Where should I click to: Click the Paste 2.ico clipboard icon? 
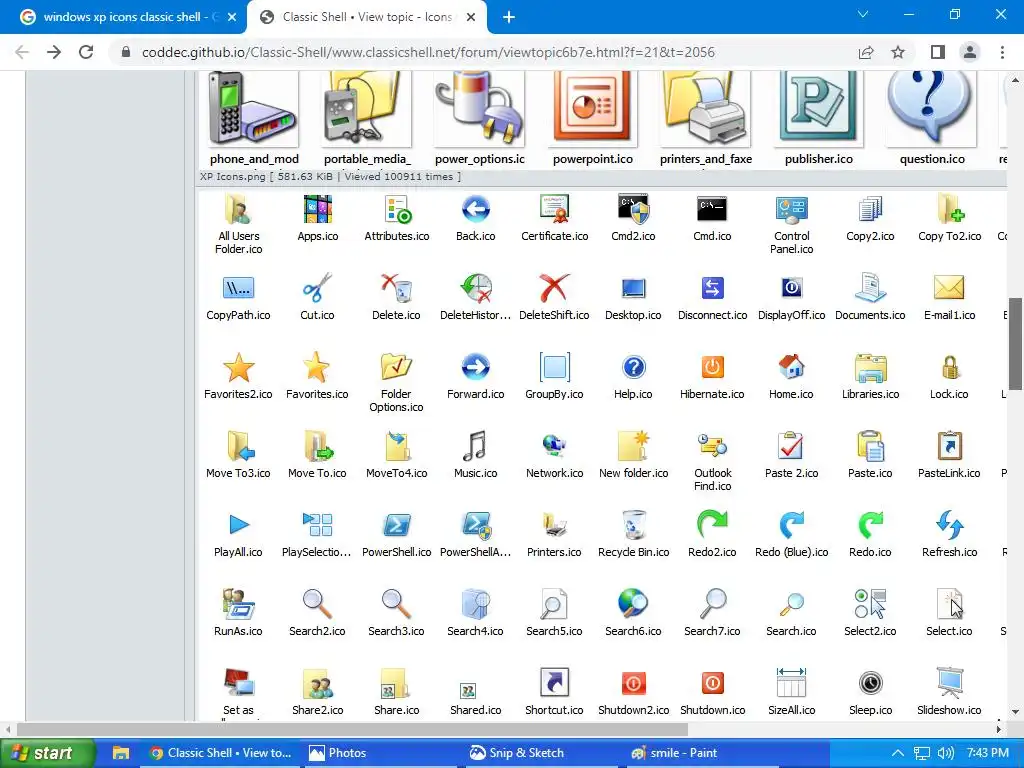[792, 446]
